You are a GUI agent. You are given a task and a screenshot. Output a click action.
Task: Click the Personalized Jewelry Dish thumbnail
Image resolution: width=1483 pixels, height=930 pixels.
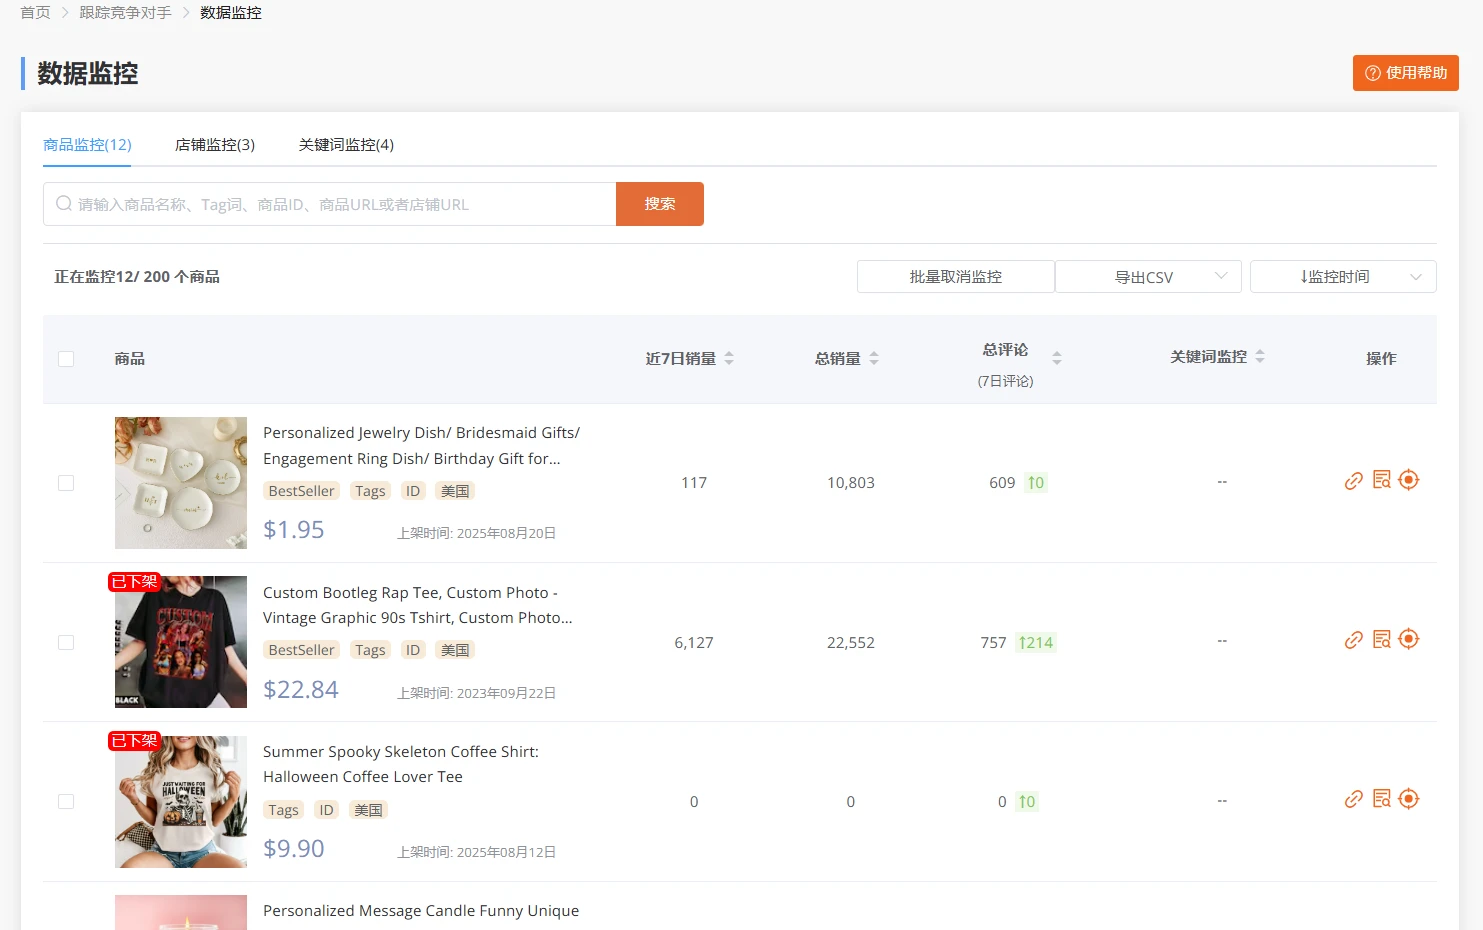(x=181, y=483)
